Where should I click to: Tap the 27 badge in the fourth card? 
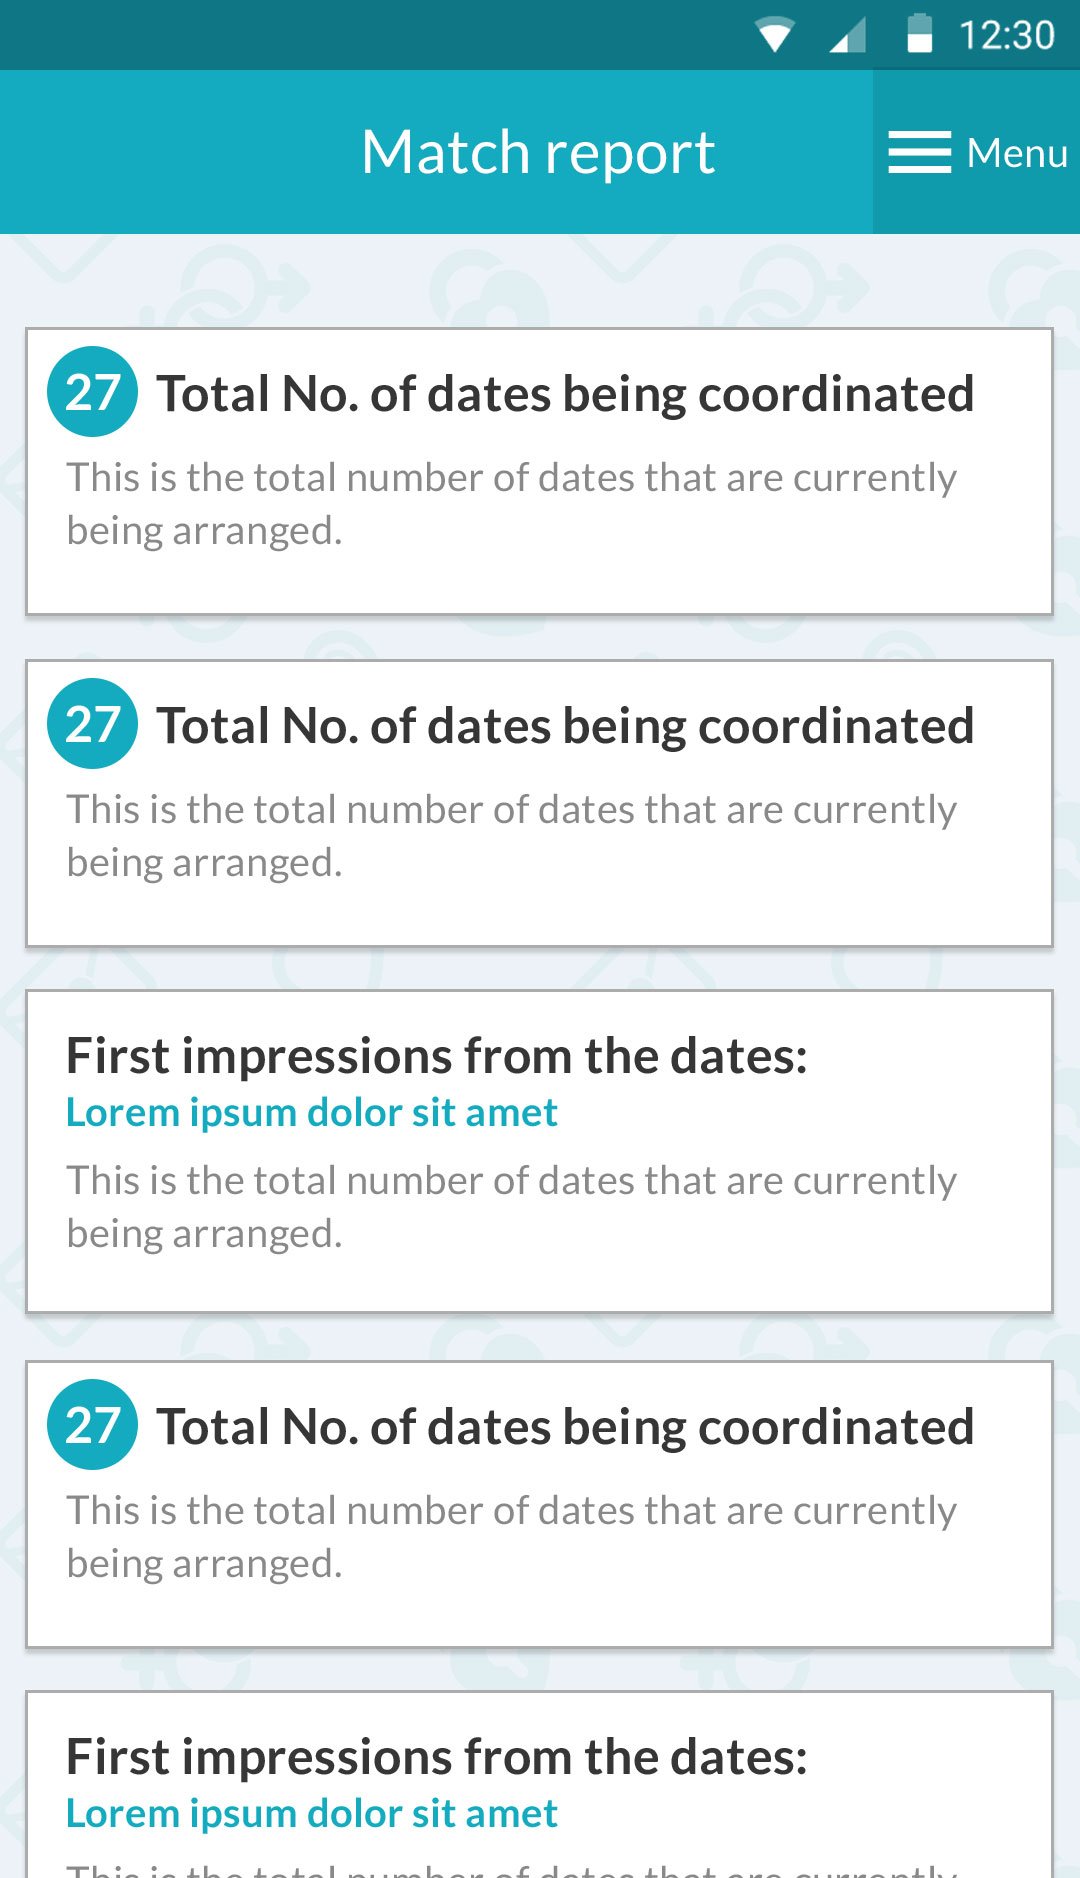tap(92, 1425)
